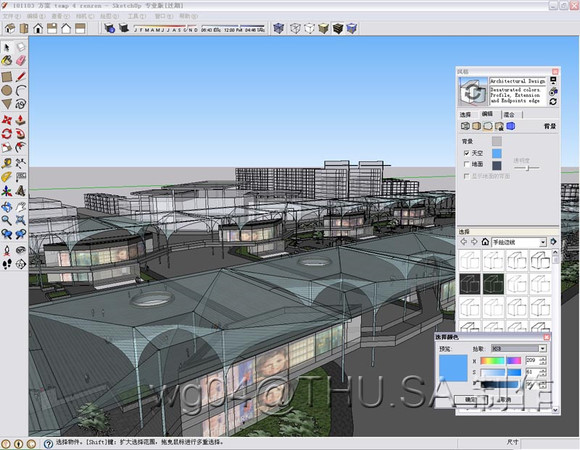Choose the Tape Measure tool
Image resolution: width=580 pixels, height=450 pixels.
[7, 163]
